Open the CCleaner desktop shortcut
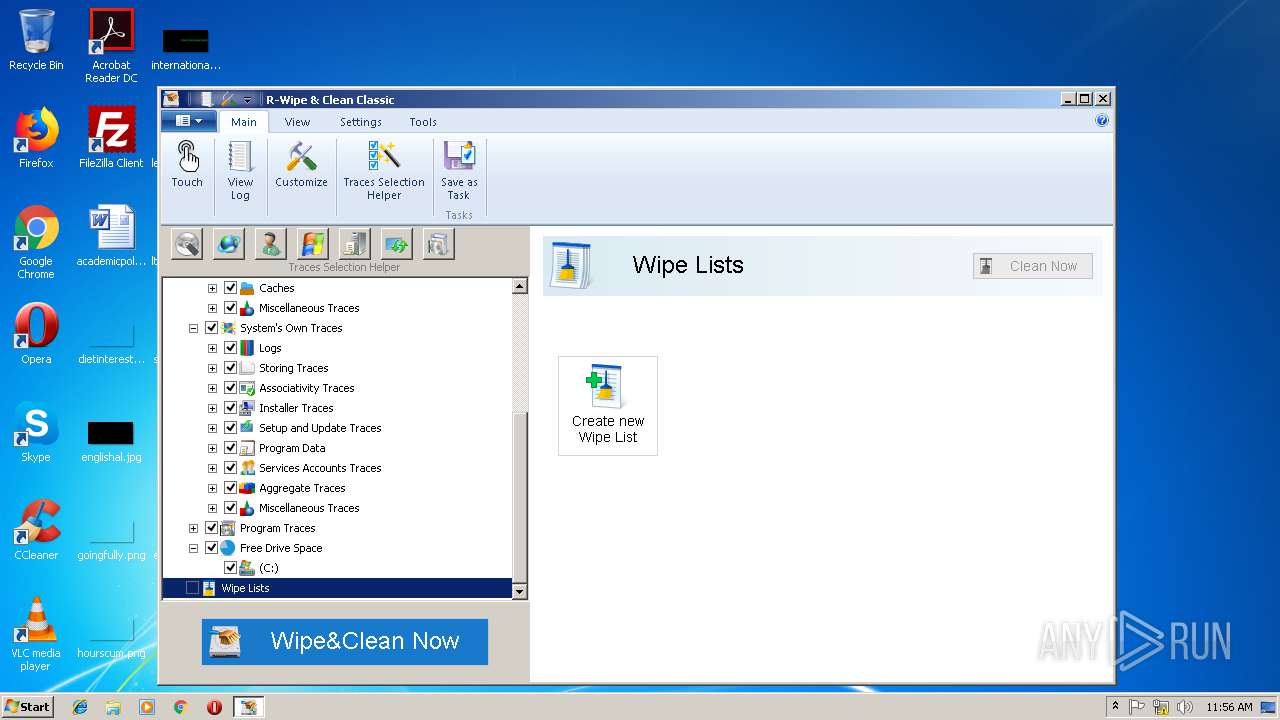1280x720 pixels. [36, 530]
